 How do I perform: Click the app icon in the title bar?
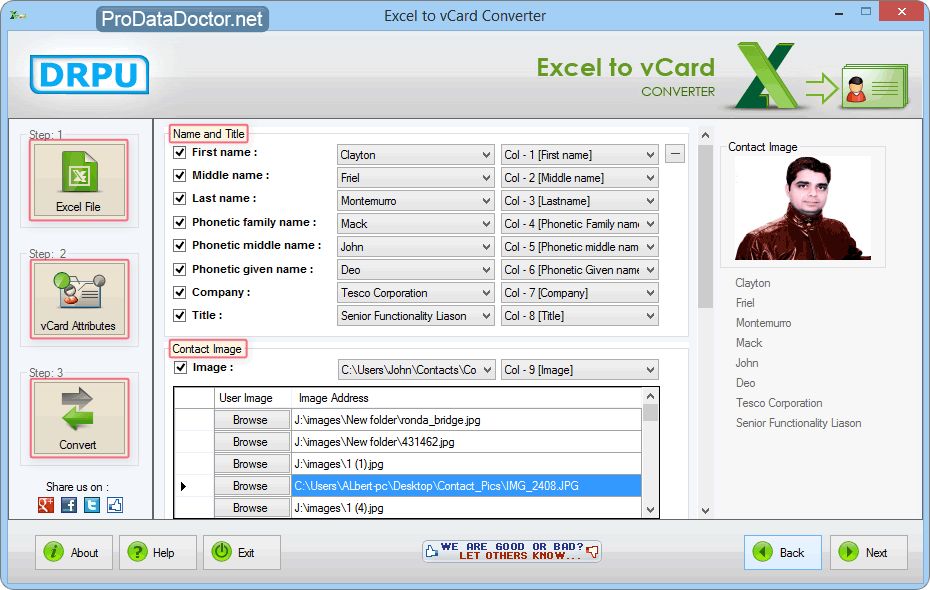(x=17, y=15)
